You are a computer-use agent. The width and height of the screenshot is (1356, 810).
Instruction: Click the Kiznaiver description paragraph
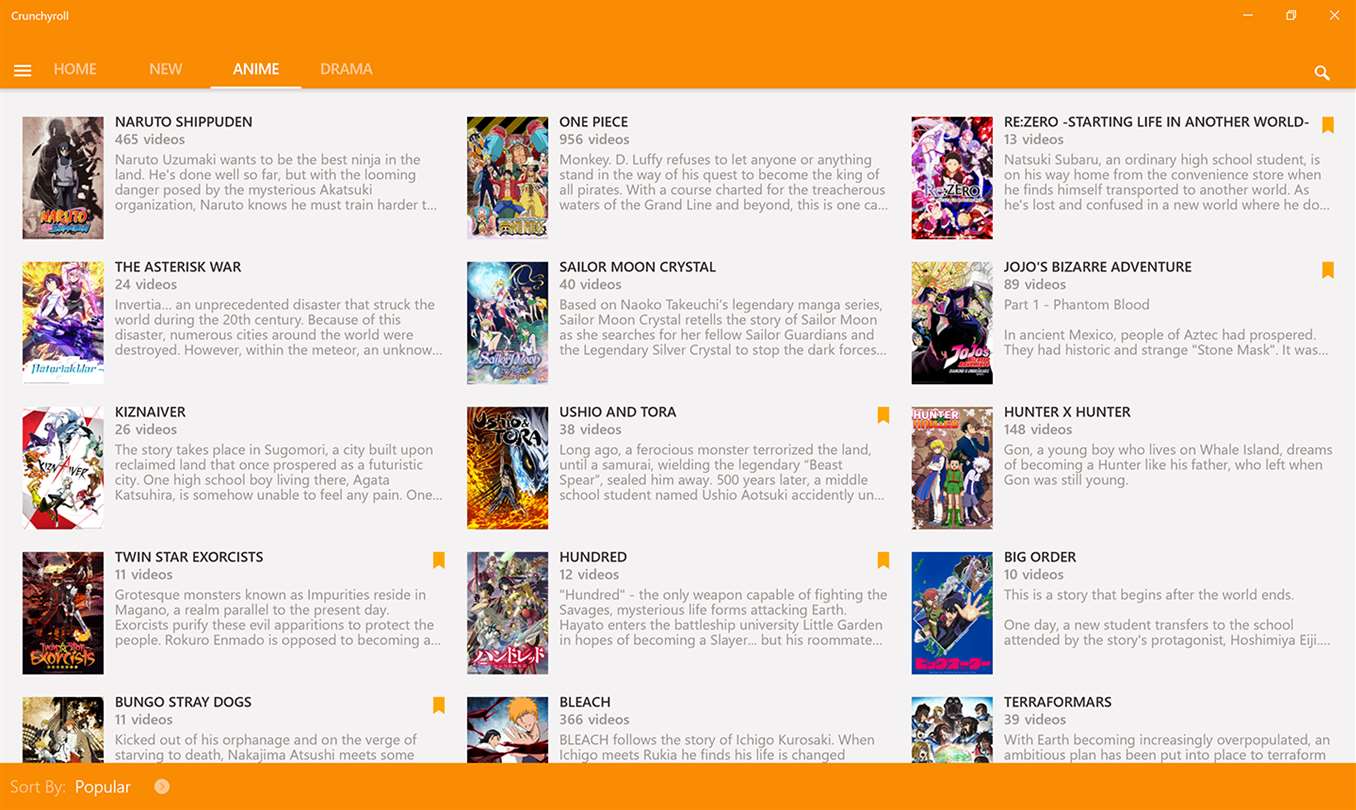click(279, 473)
